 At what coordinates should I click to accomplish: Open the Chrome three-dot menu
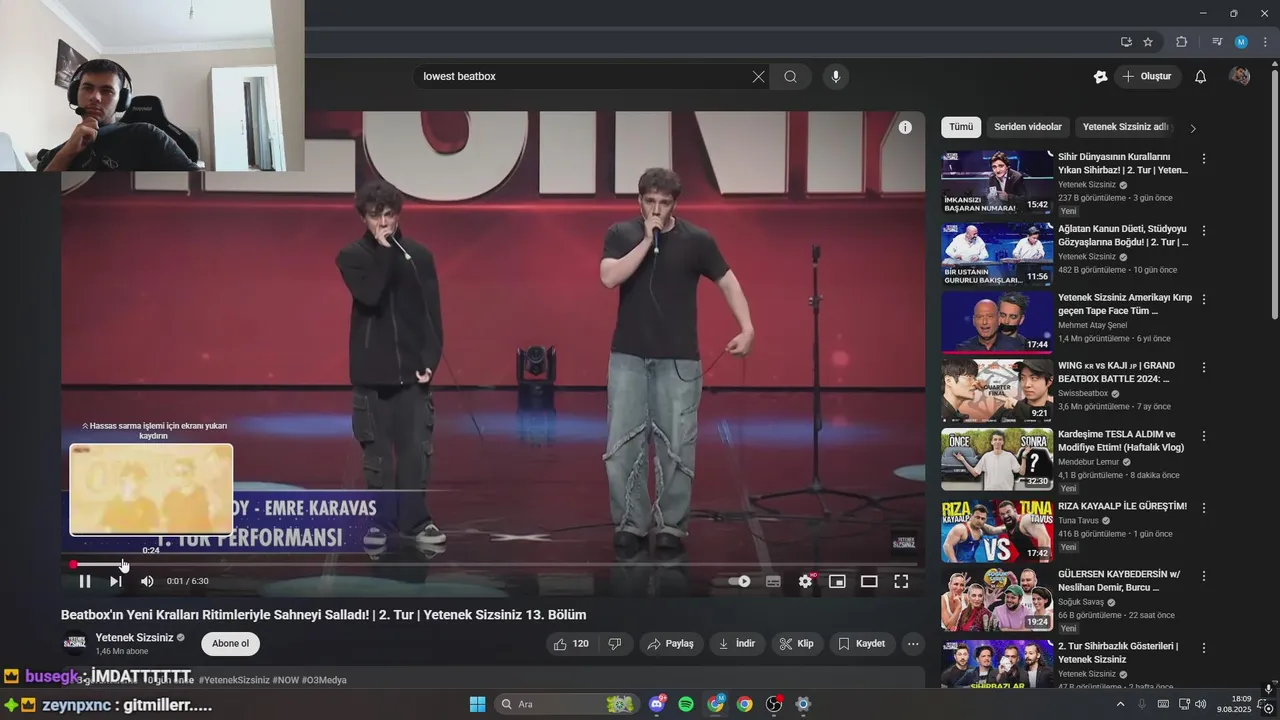1265,42
